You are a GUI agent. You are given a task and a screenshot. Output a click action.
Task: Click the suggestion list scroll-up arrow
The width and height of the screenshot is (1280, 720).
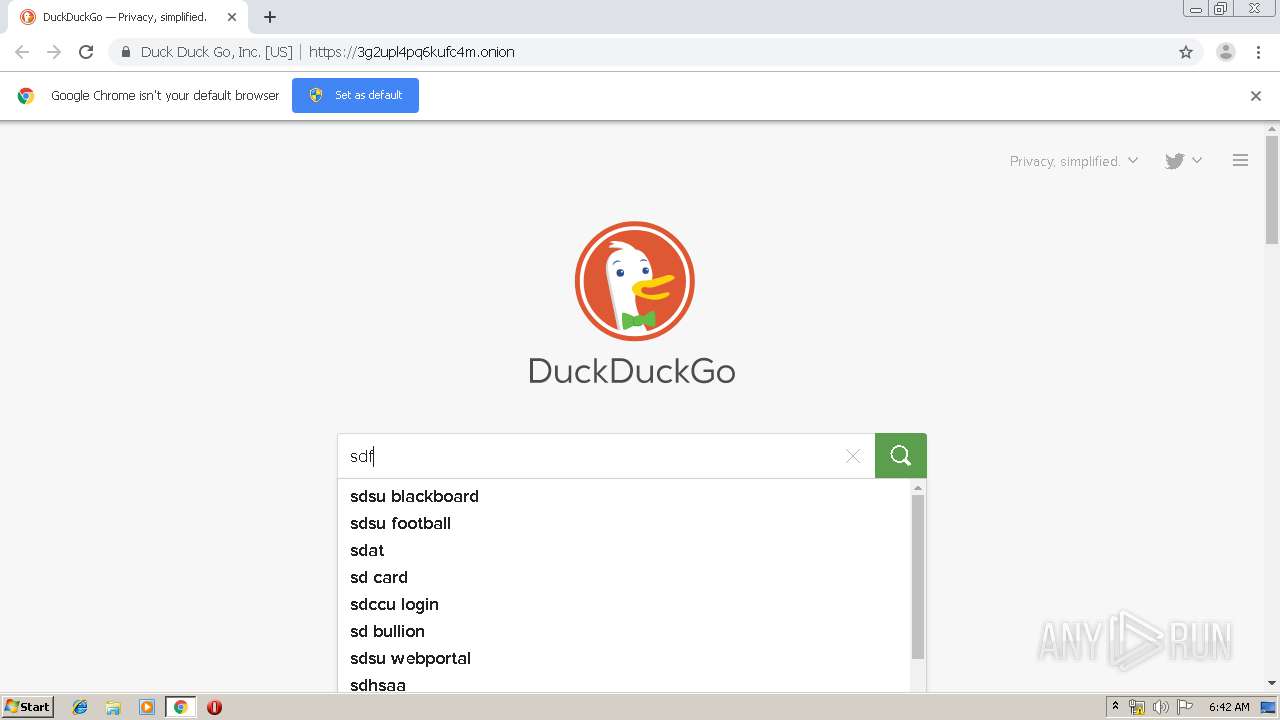[x=918, y=488]
